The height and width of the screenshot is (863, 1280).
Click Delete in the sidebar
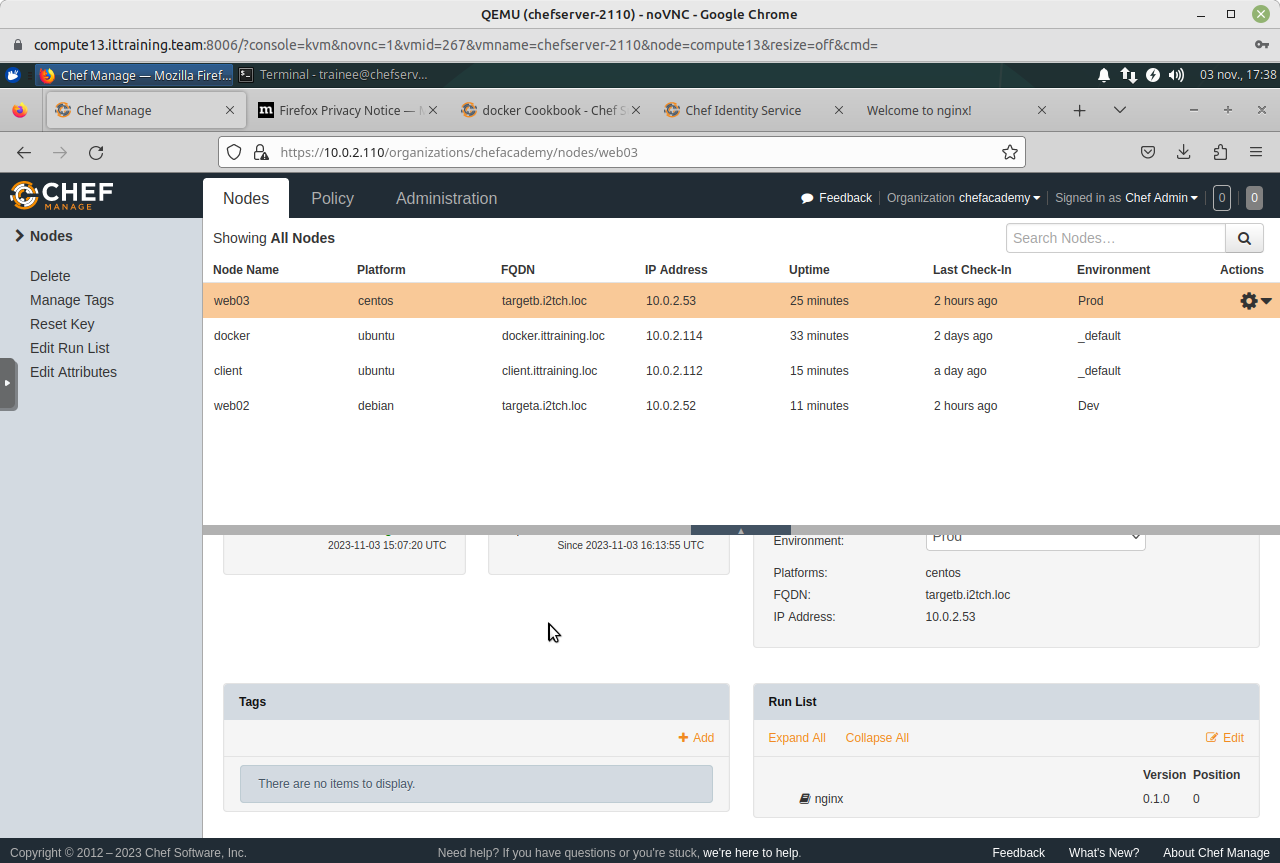(50, 276)
